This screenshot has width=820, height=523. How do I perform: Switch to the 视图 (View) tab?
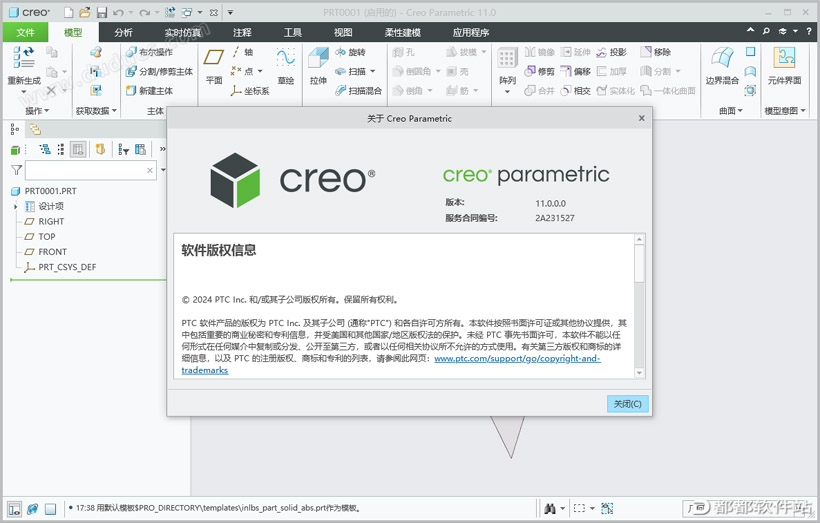[x=343, y=32]
